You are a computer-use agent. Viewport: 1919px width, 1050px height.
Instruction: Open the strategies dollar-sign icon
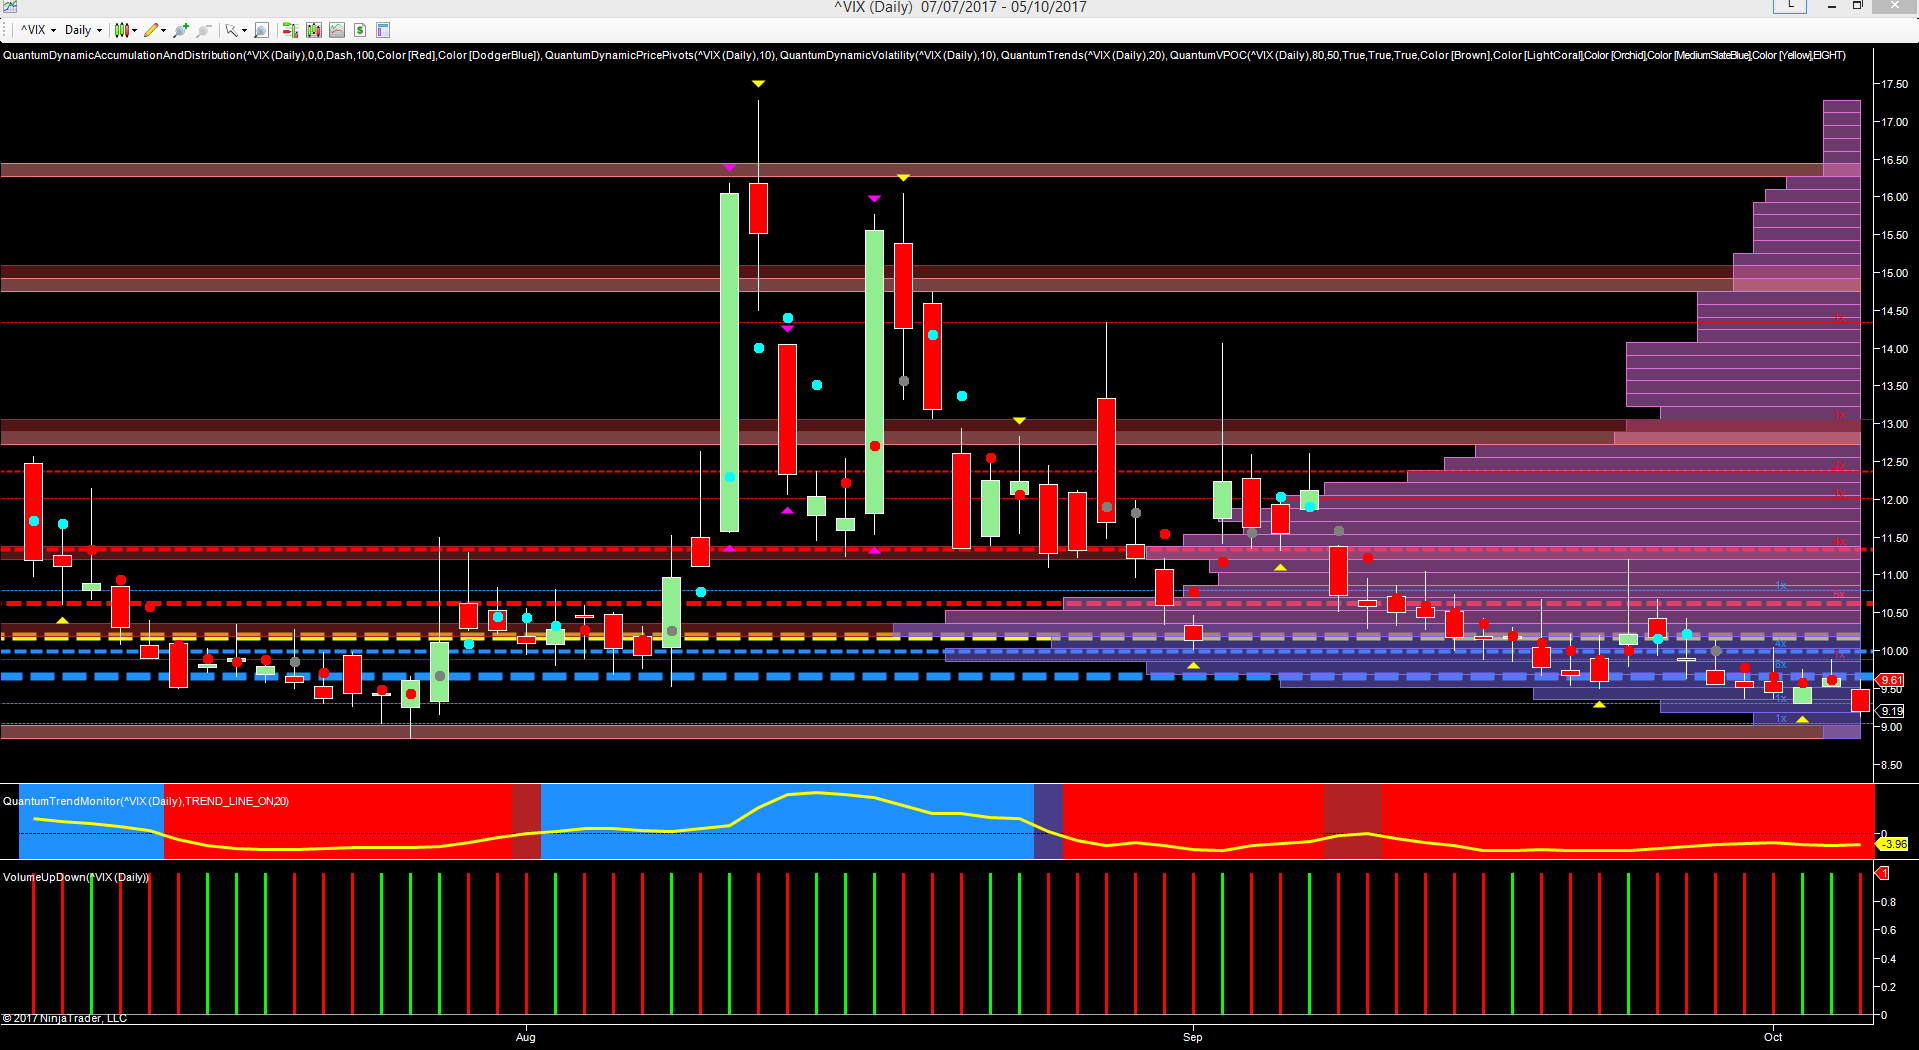[x=360, y=30]
